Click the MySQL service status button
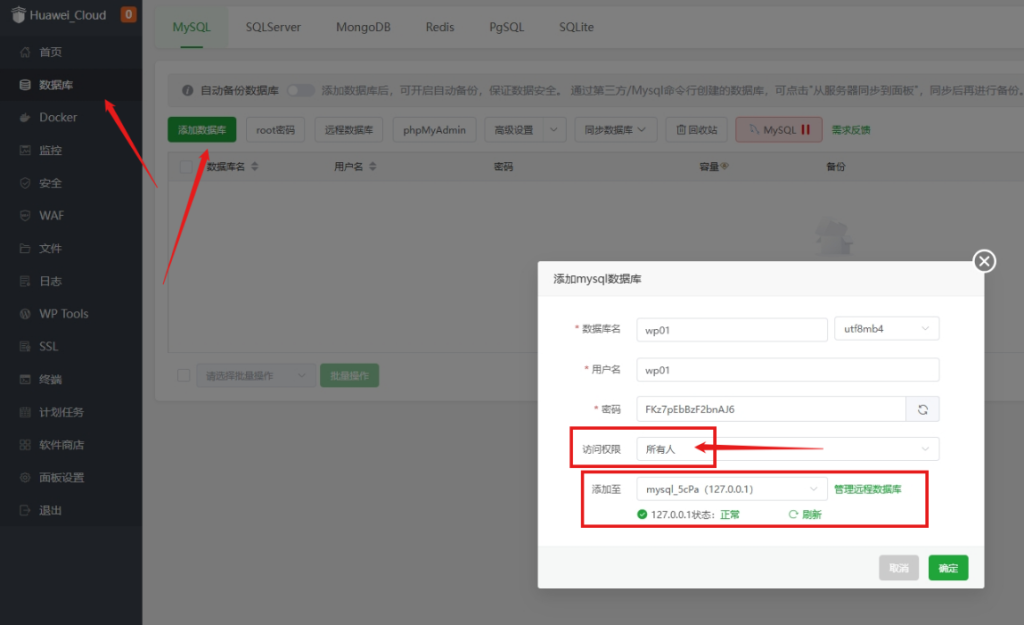 click(778, 130)
